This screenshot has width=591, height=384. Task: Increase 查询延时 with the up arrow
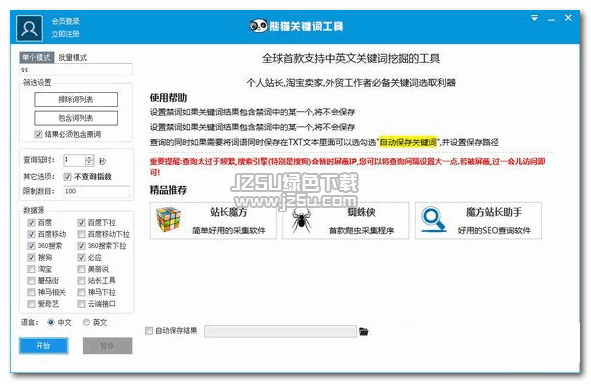pyautogui.click(x=90, y=158)
